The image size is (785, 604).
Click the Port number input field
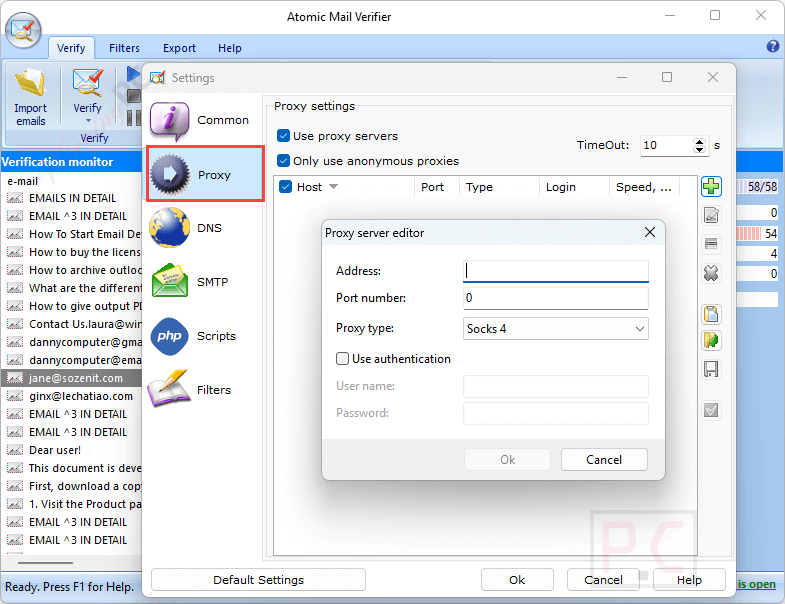point(556,298)
